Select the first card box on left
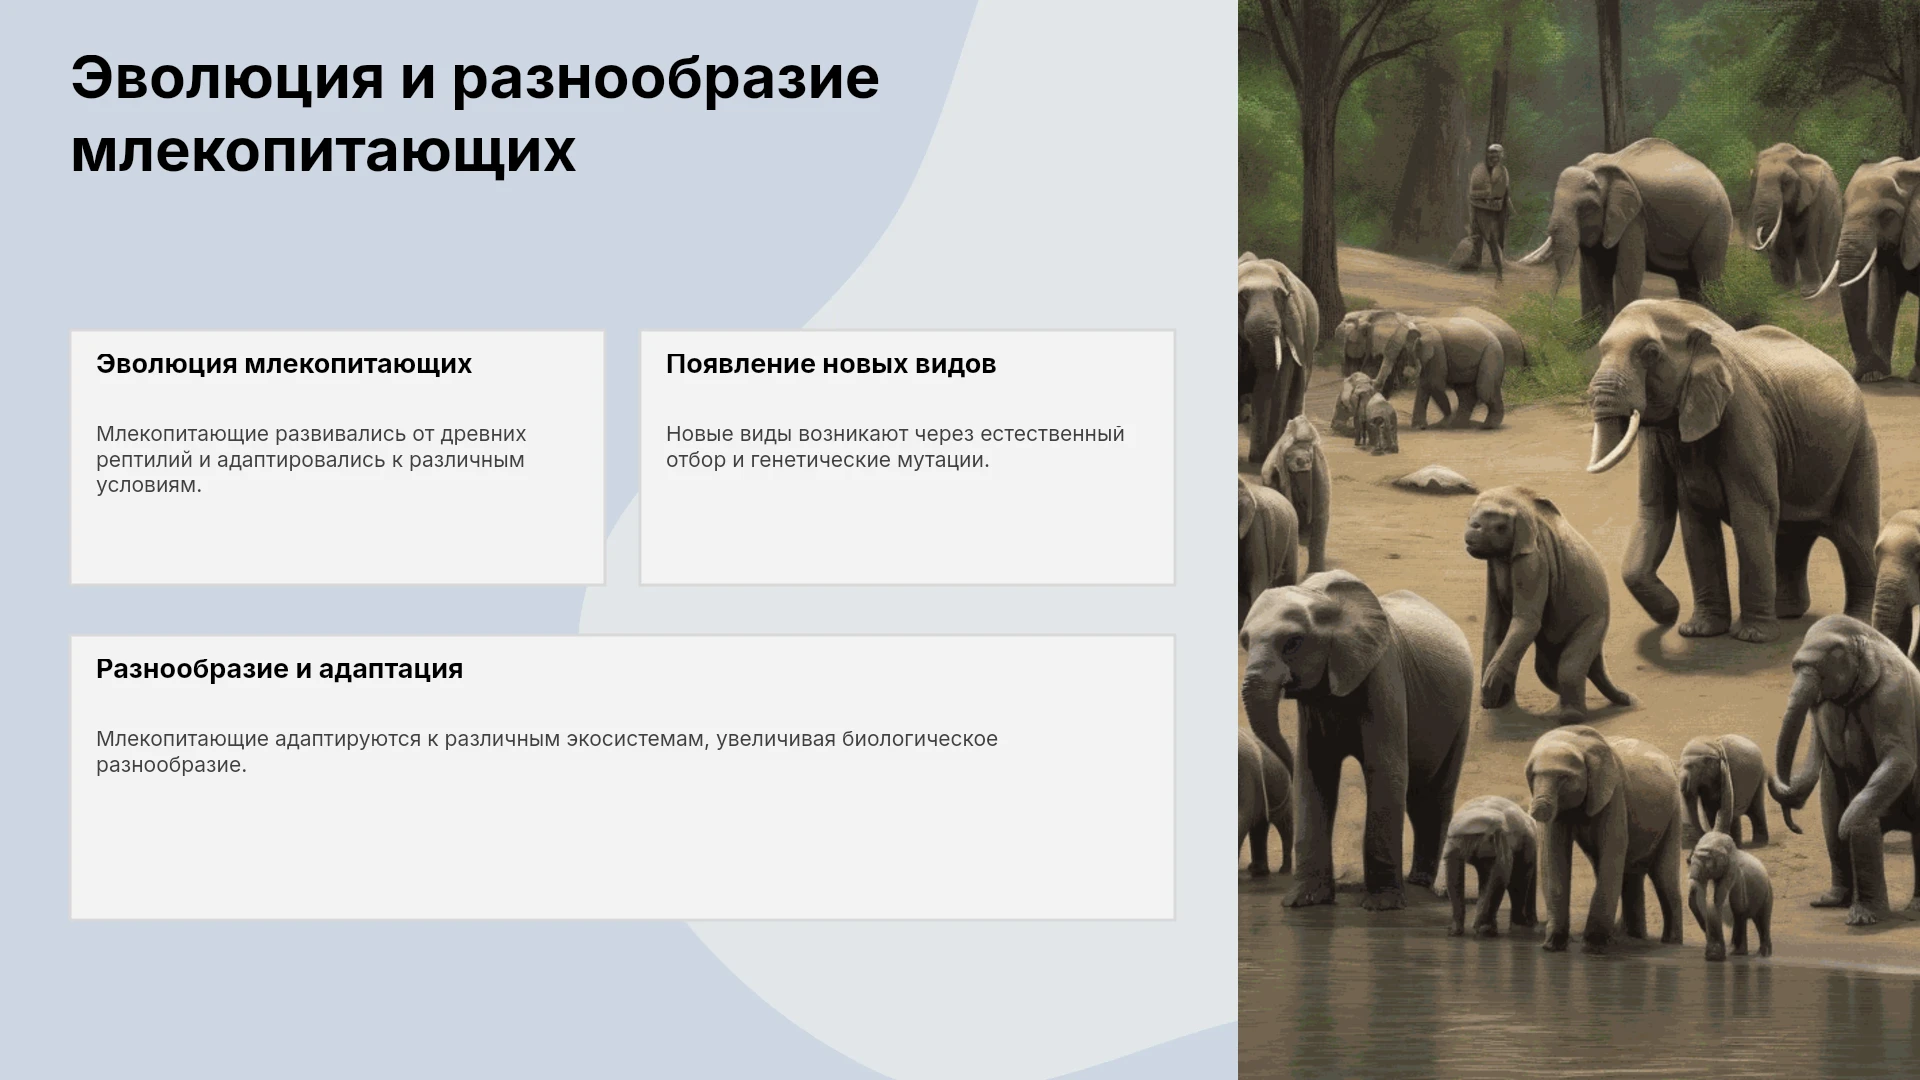This screenshot has width=1920, height=1080. click(x=338, y=458)
